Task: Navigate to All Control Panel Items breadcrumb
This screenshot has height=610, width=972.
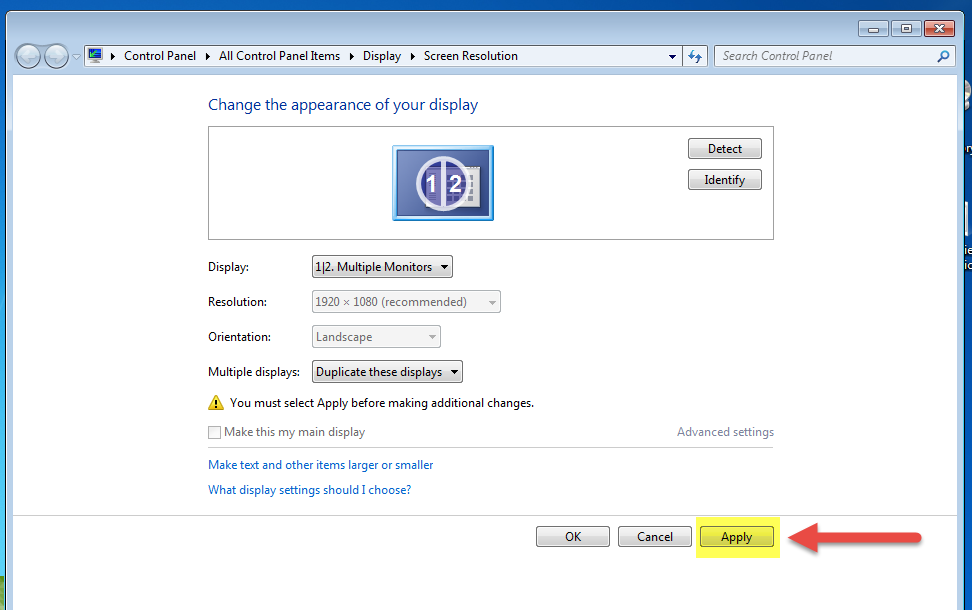Action: [279, 55]
